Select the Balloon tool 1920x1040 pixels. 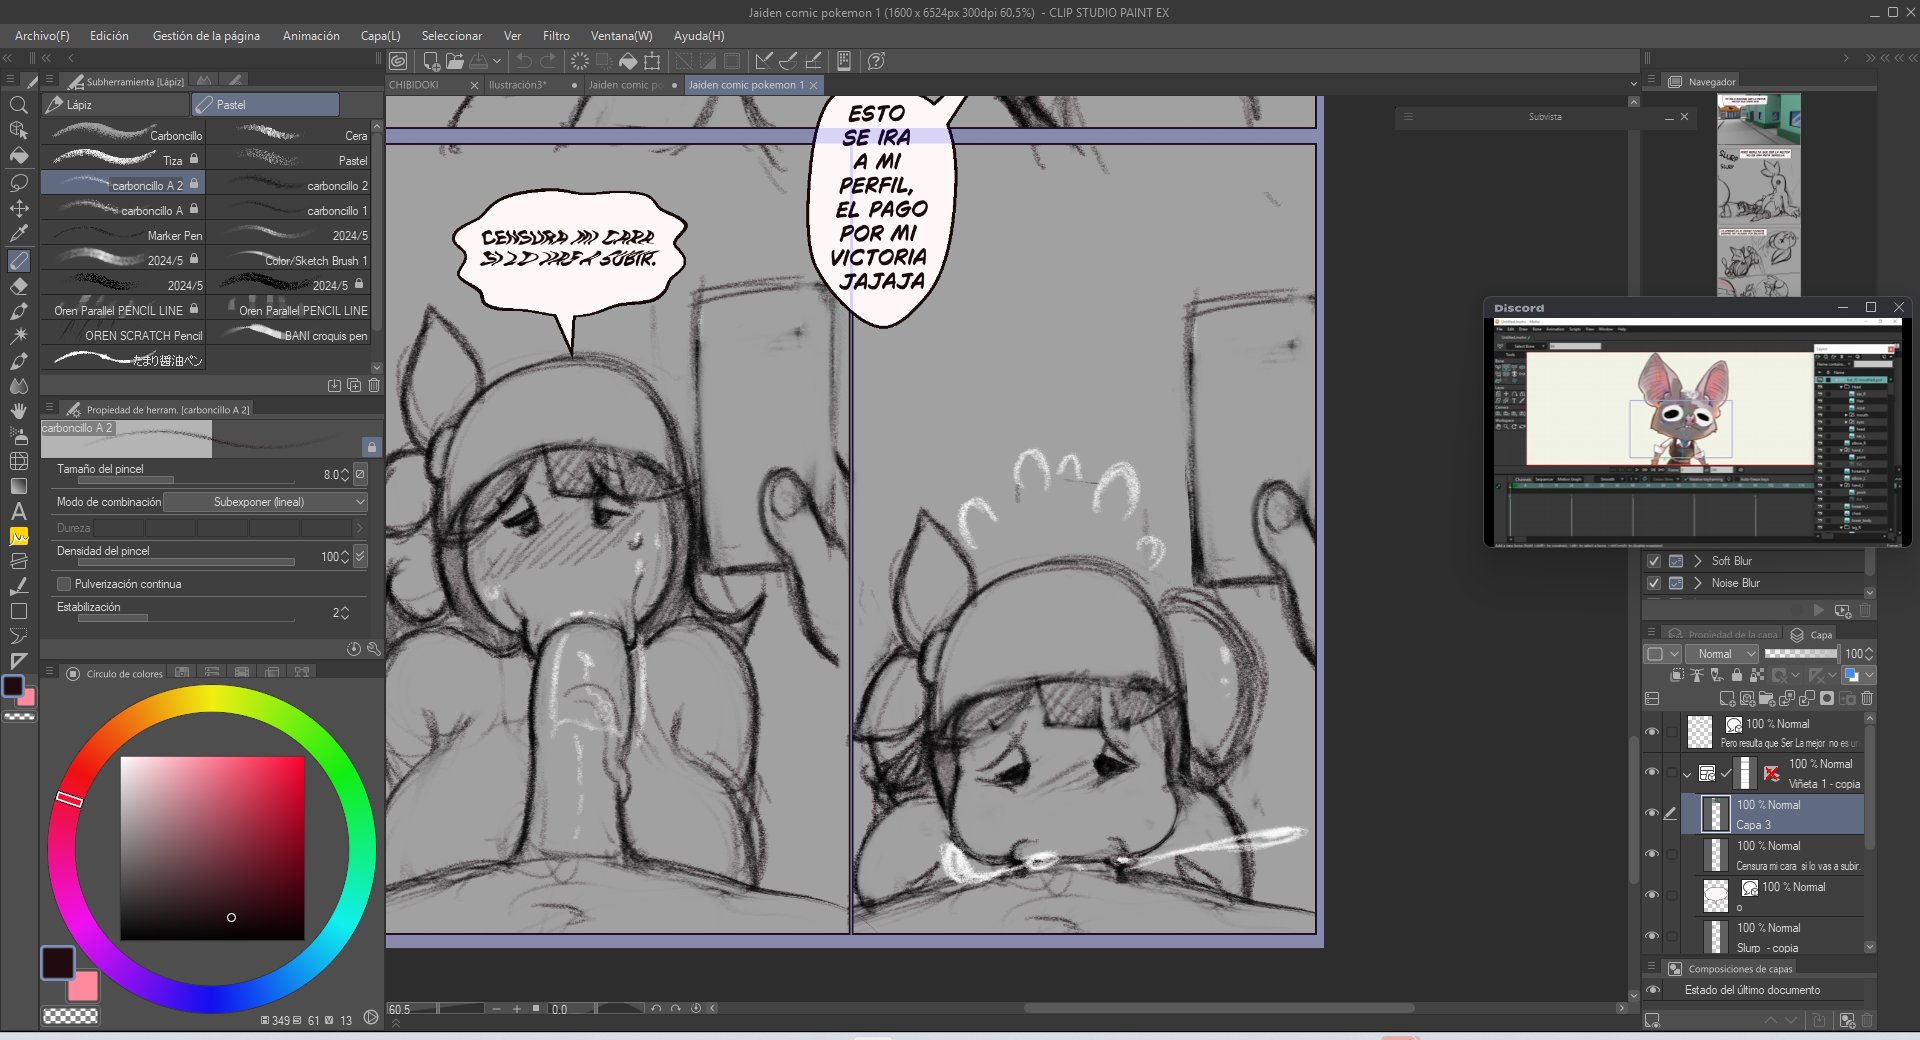point(18,636)
